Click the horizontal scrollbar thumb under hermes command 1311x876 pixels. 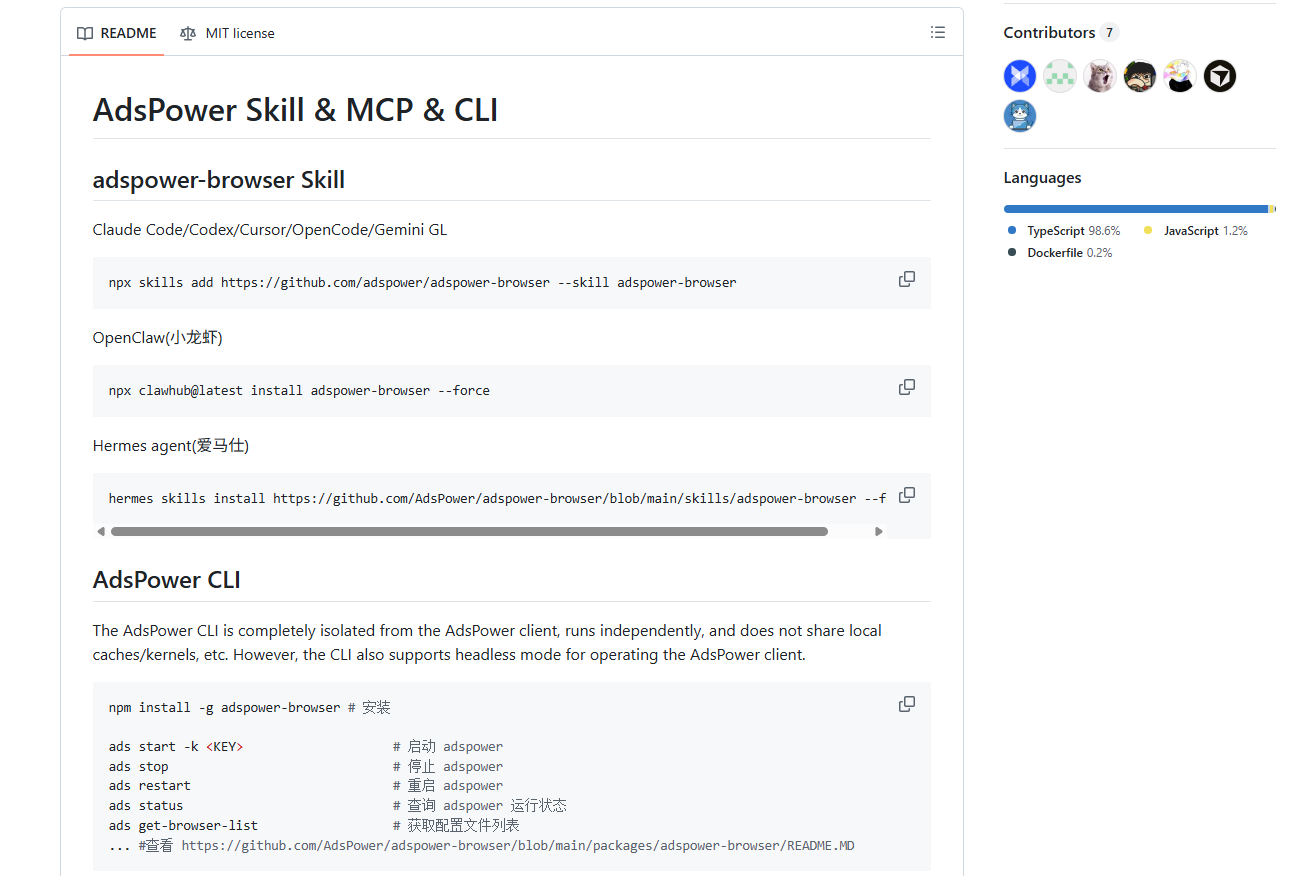coord(469,532)
